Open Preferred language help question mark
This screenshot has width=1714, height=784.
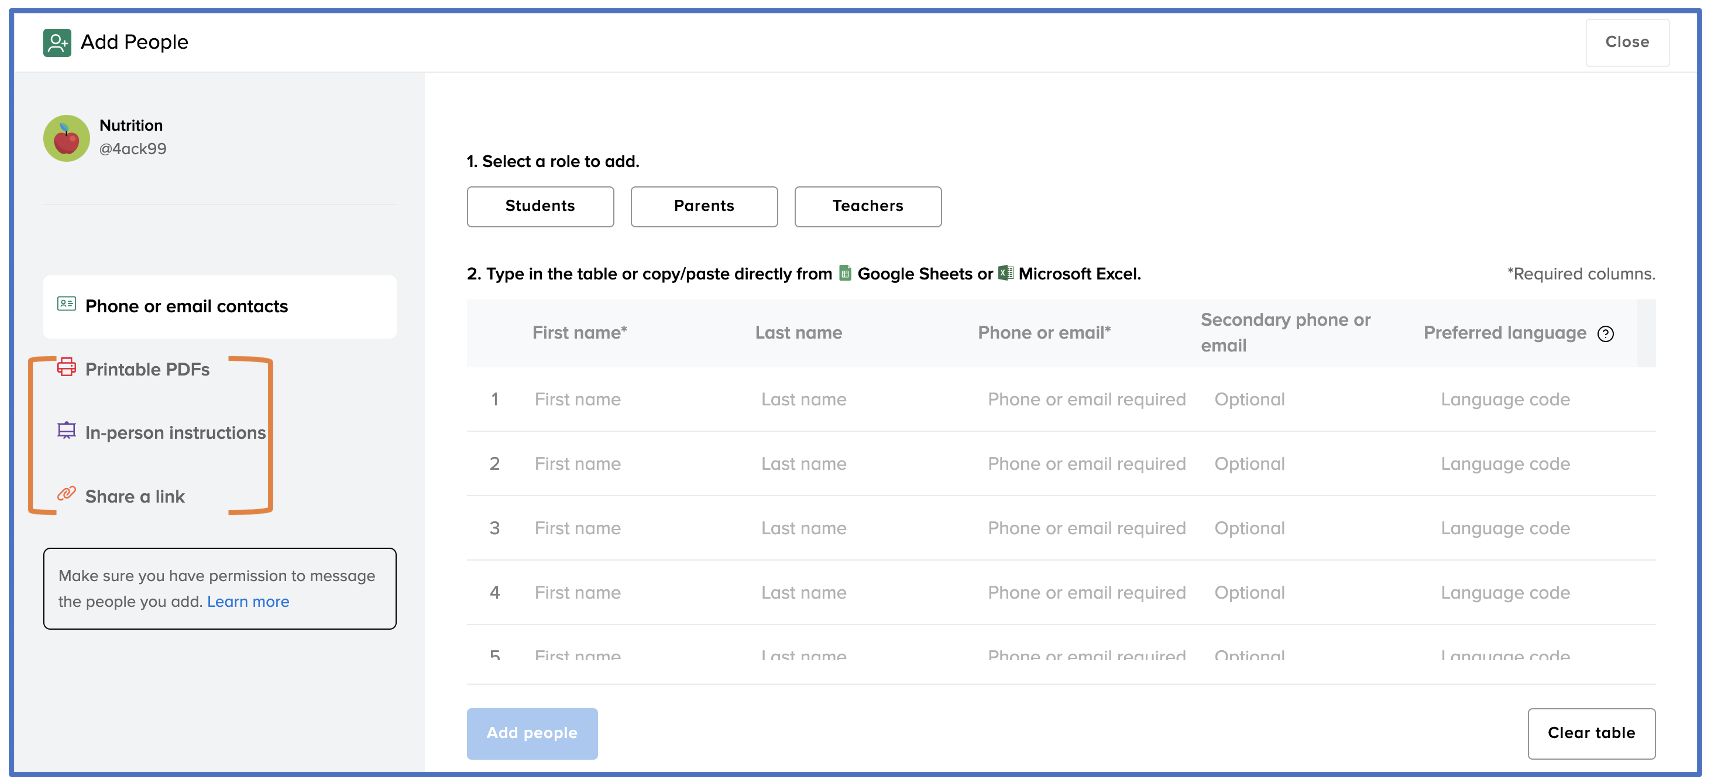tap(1605, 334)
